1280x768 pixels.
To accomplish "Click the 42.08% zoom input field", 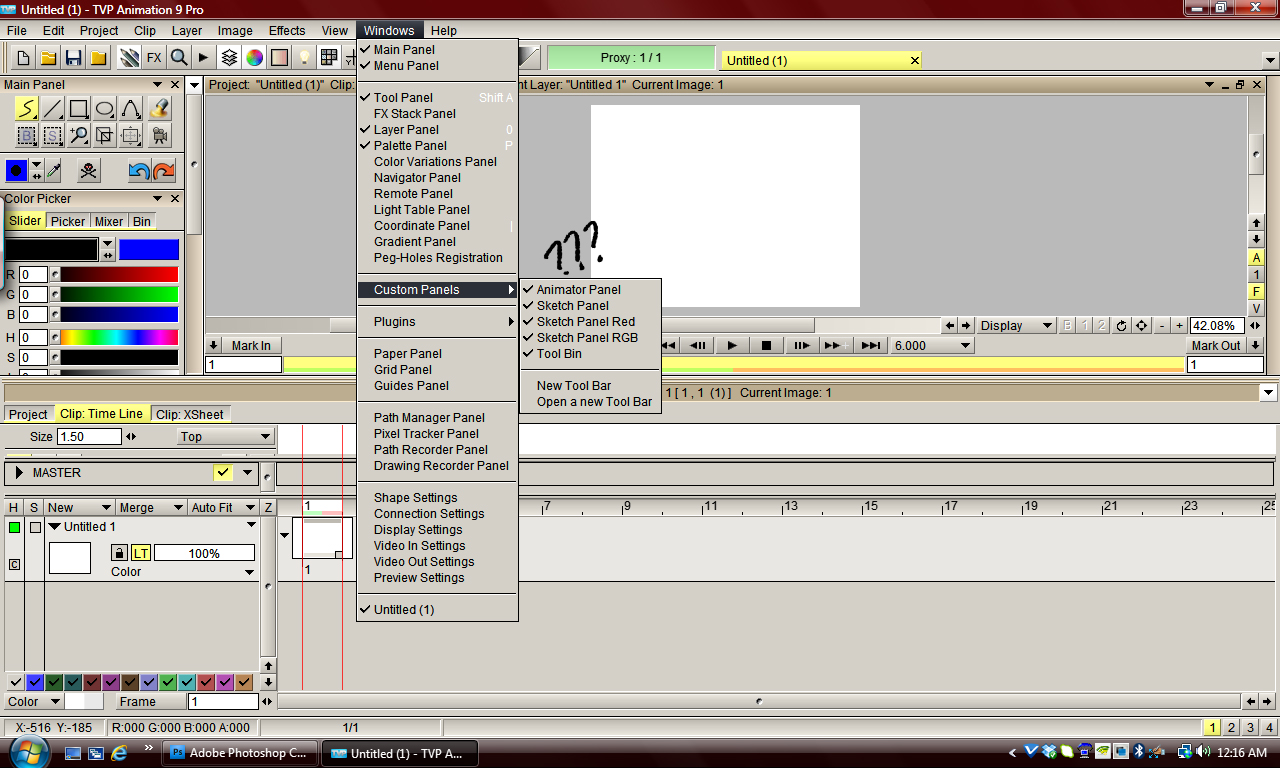I will (1217, 325).
